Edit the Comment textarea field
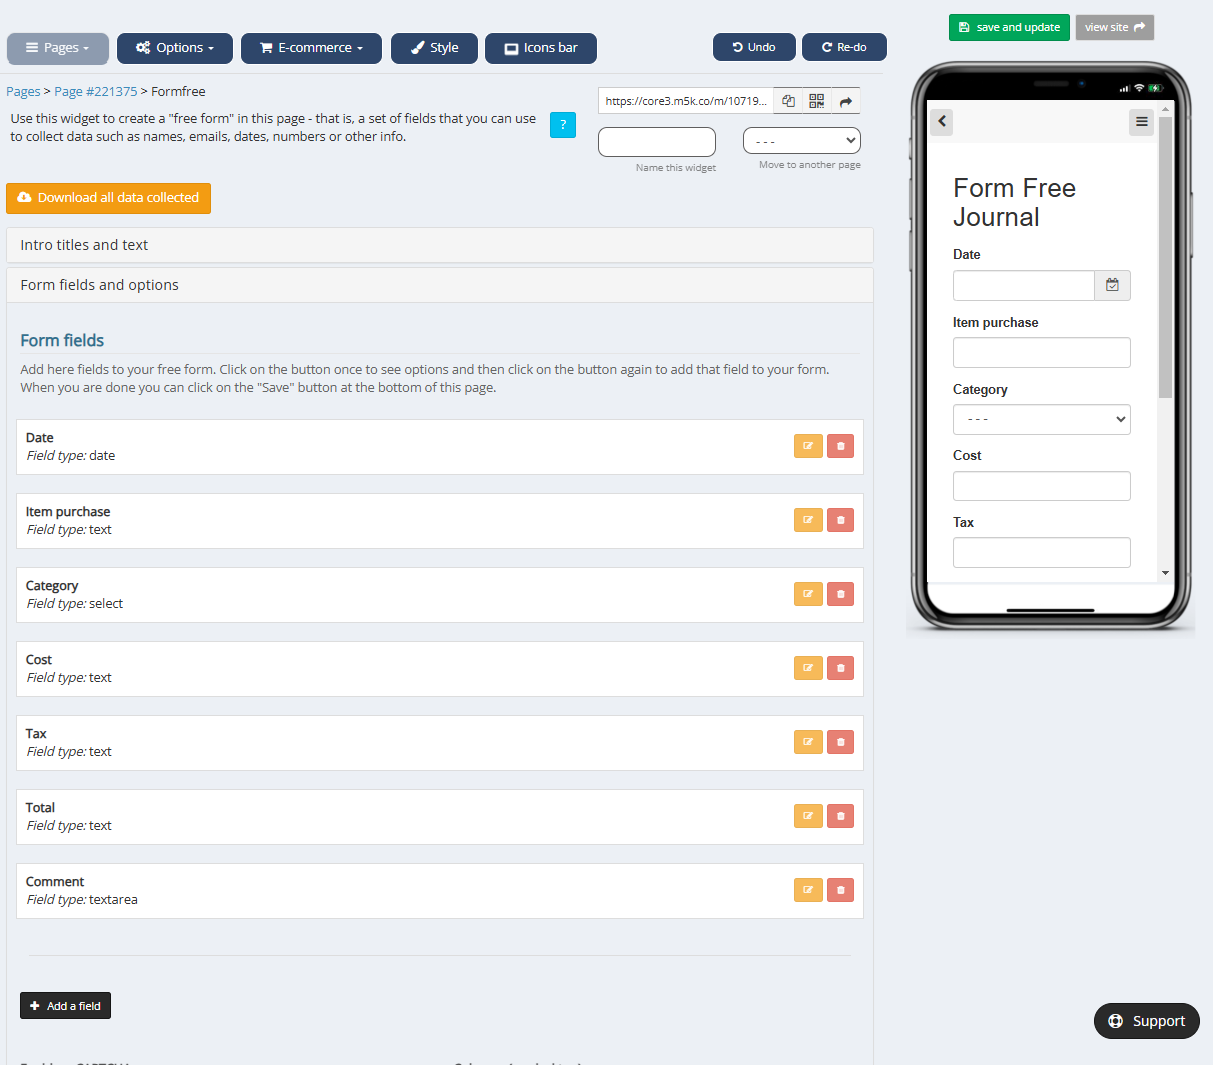1213x1065 pixels. click(808, 889)
